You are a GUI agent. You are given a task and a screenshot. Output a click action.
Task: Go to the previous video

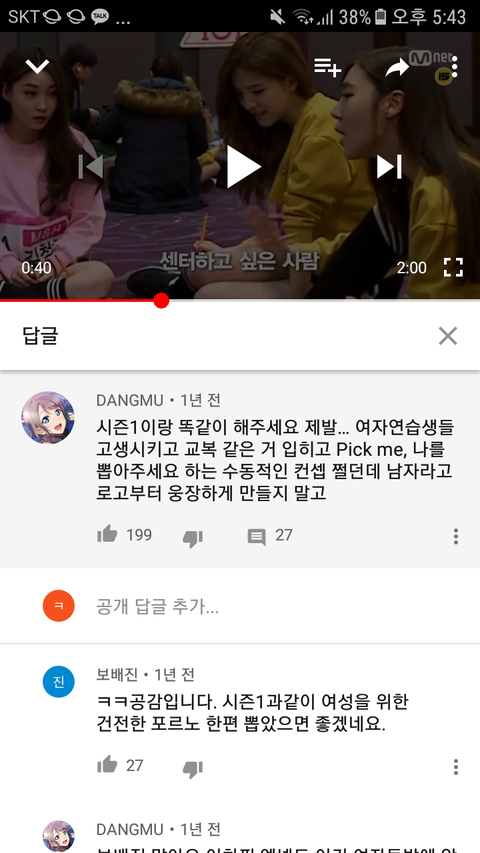(x=91, y=167)
